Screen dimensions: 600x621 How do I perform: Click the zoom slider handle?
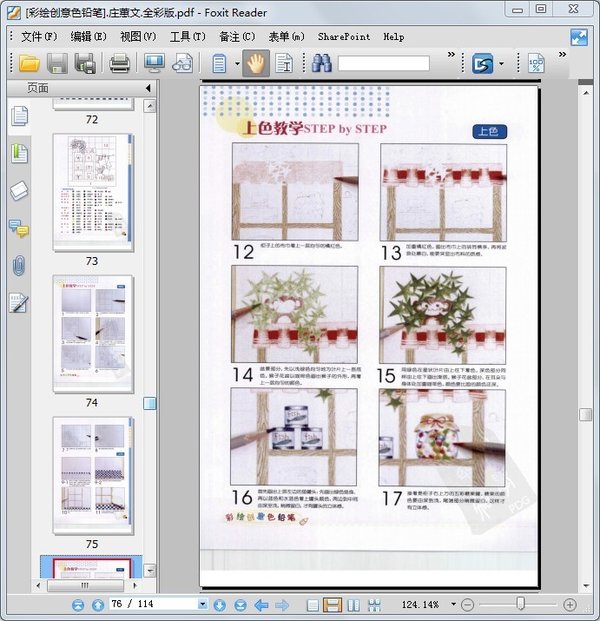point(521,604)
